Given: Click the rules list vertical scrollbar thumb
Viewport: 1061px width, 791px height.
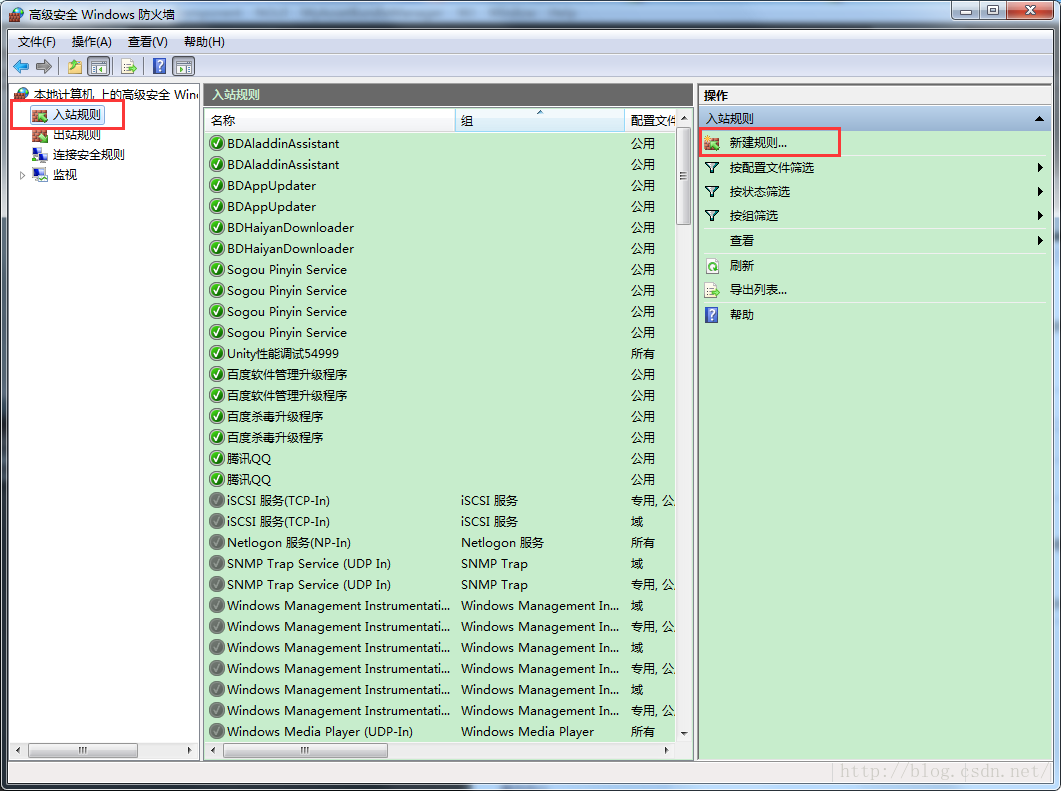Looking at the screenshot, I should (x=683, y=176).
